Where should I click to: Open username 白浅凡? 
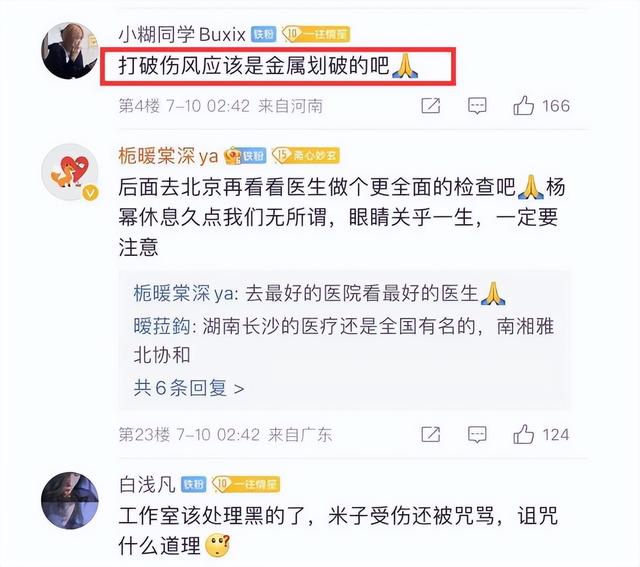point(147,485)
